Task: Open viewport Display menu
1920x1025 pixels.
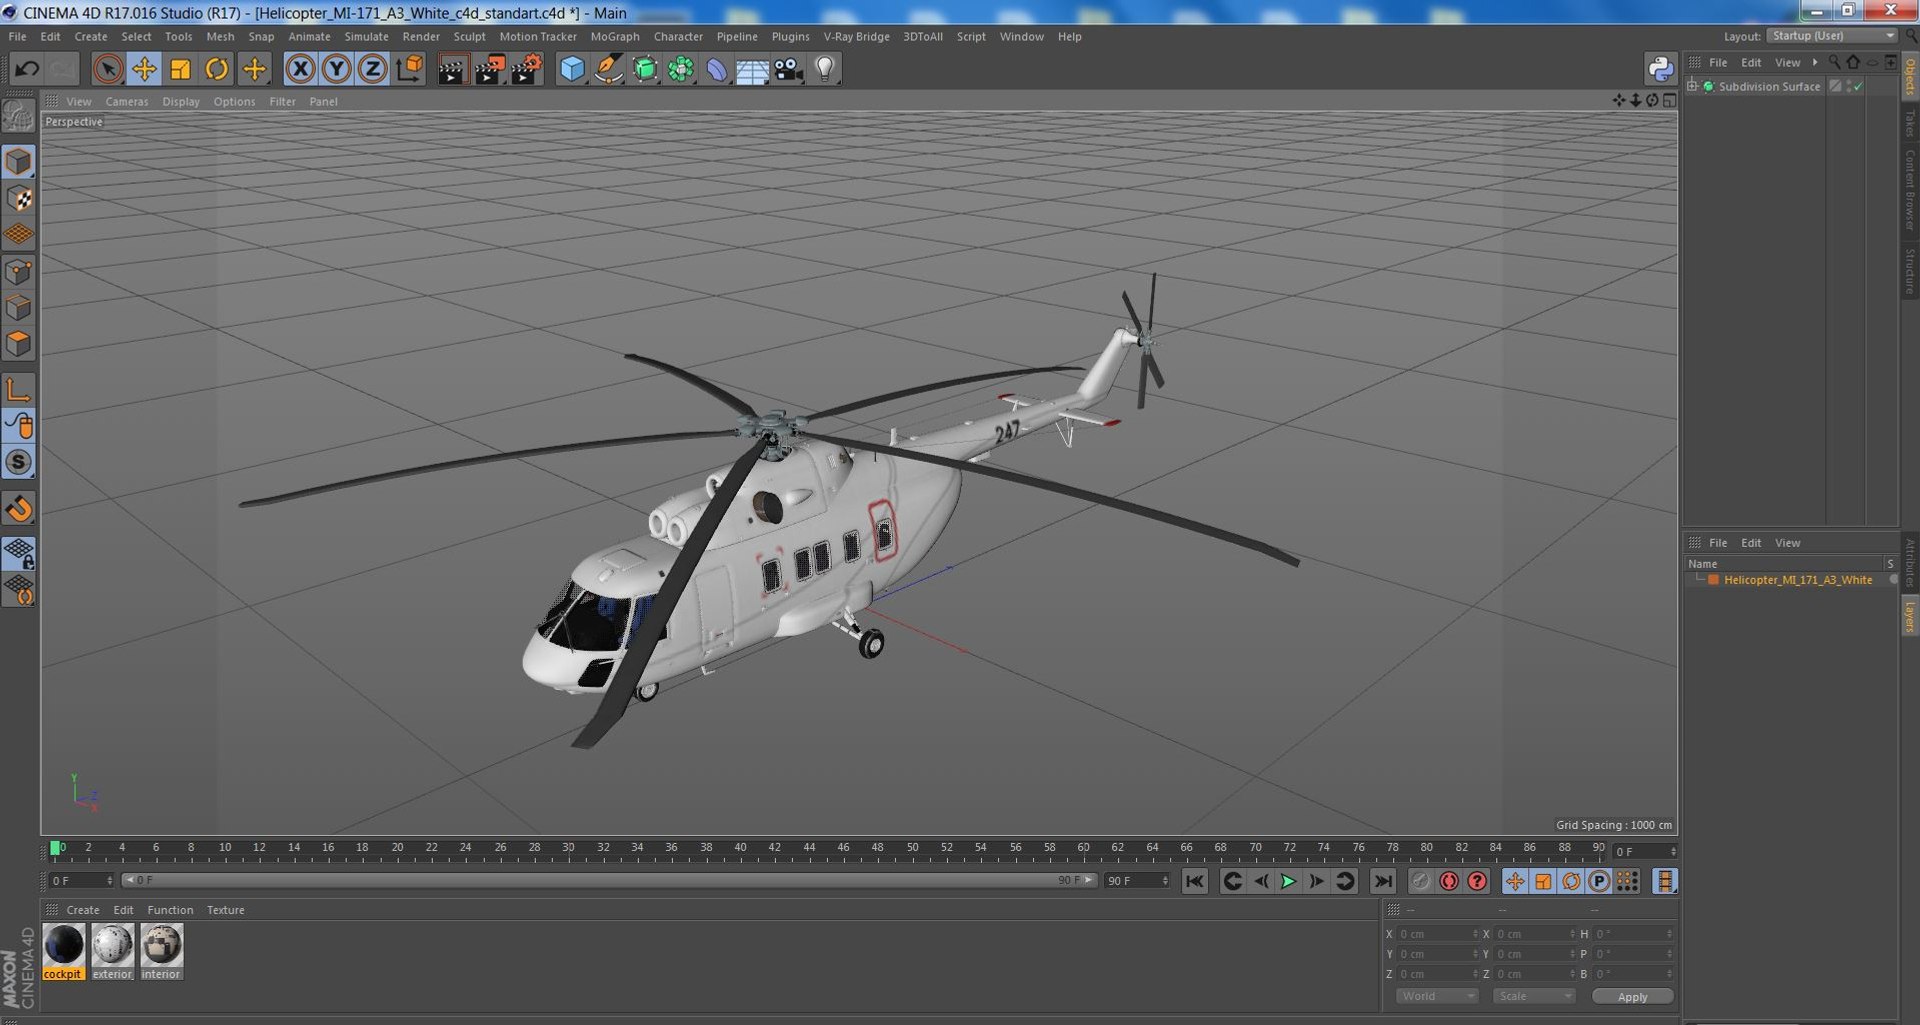Action: click(181, 102)
